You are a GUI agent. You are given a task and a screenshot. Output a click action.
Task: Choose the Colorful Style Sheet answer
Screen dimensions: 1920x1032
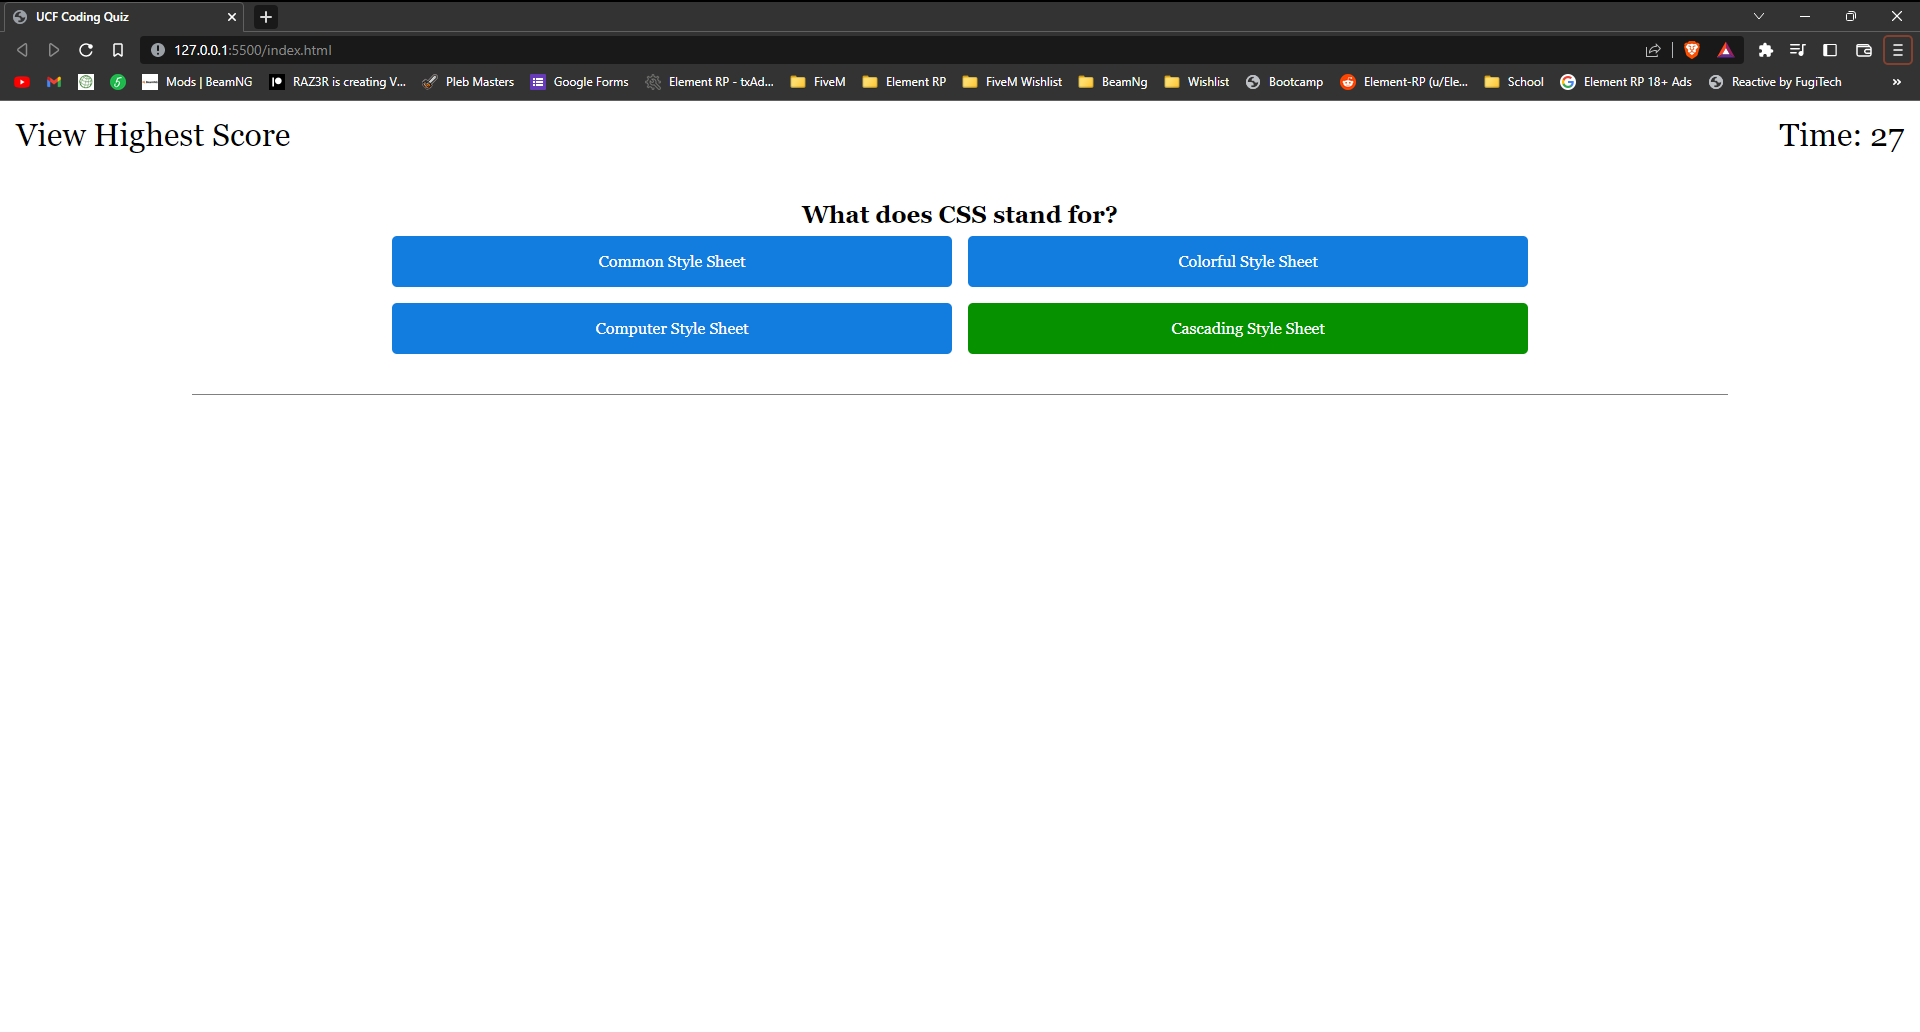pos(1248,262)
